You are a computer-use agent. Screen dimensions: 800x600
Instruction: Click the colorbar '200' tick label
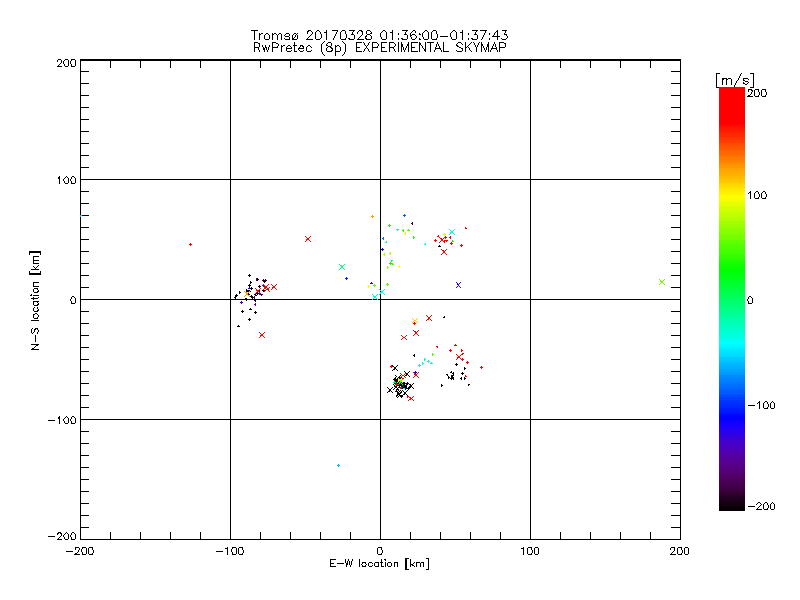(757, 93)
